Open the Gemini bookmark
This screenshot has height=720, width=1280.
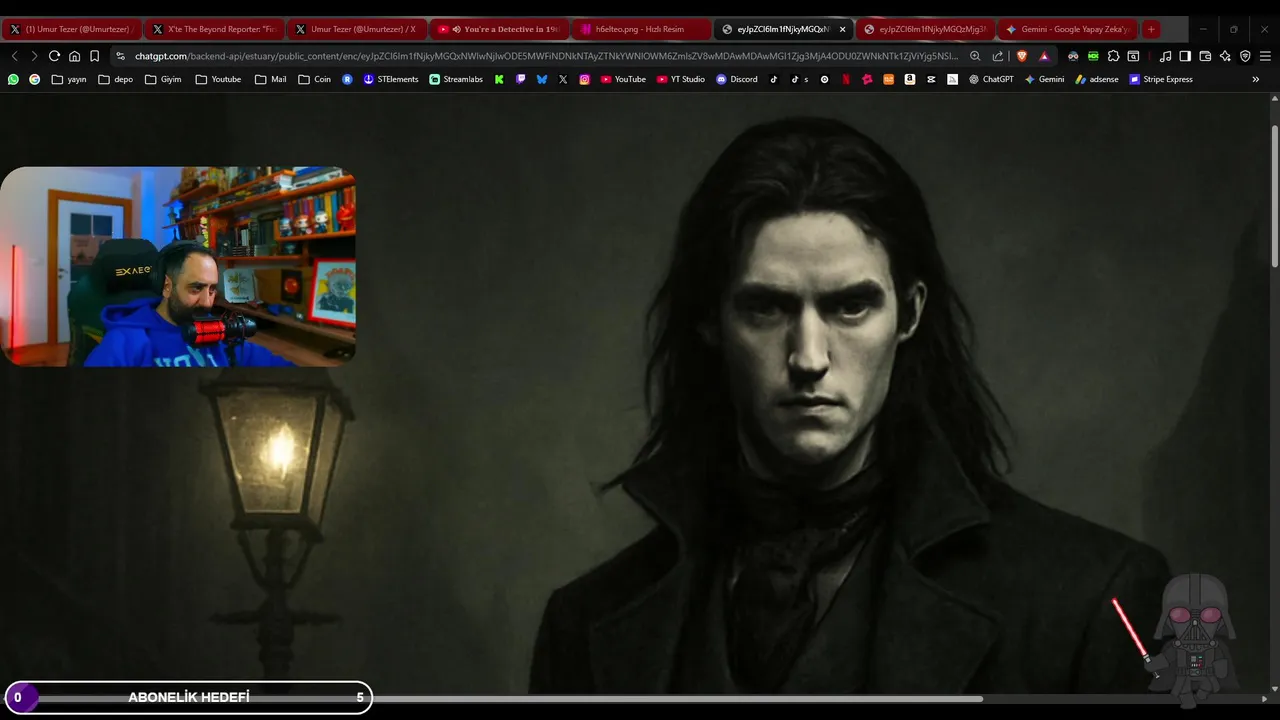pos(1044,79)
